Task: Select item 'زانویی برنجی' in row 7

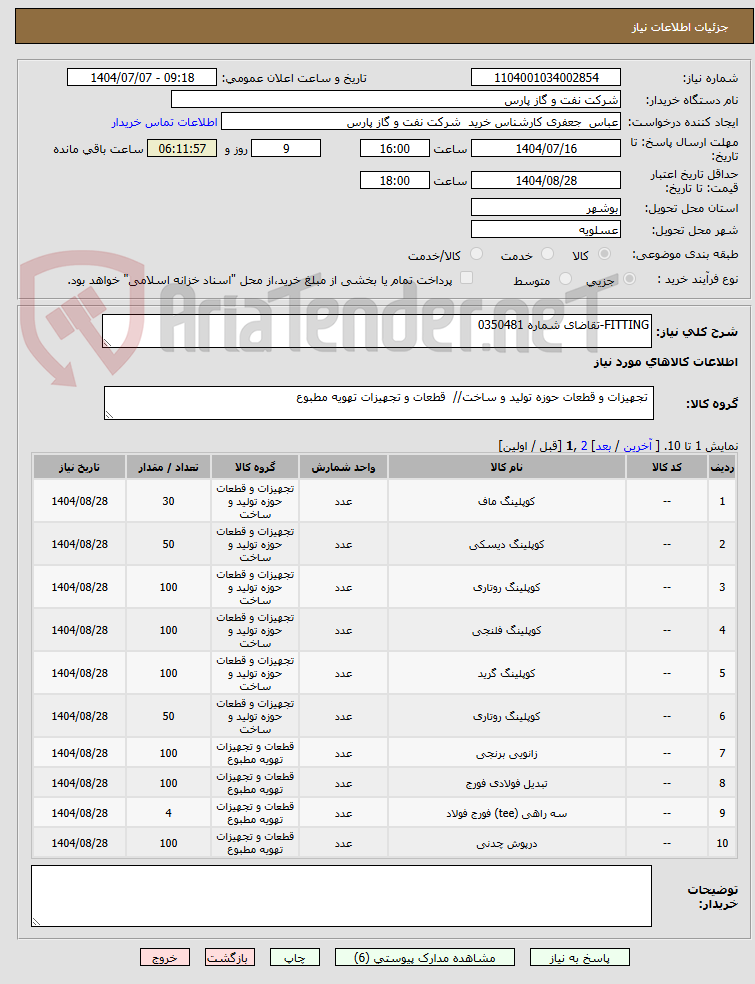Action: [506, 753]
